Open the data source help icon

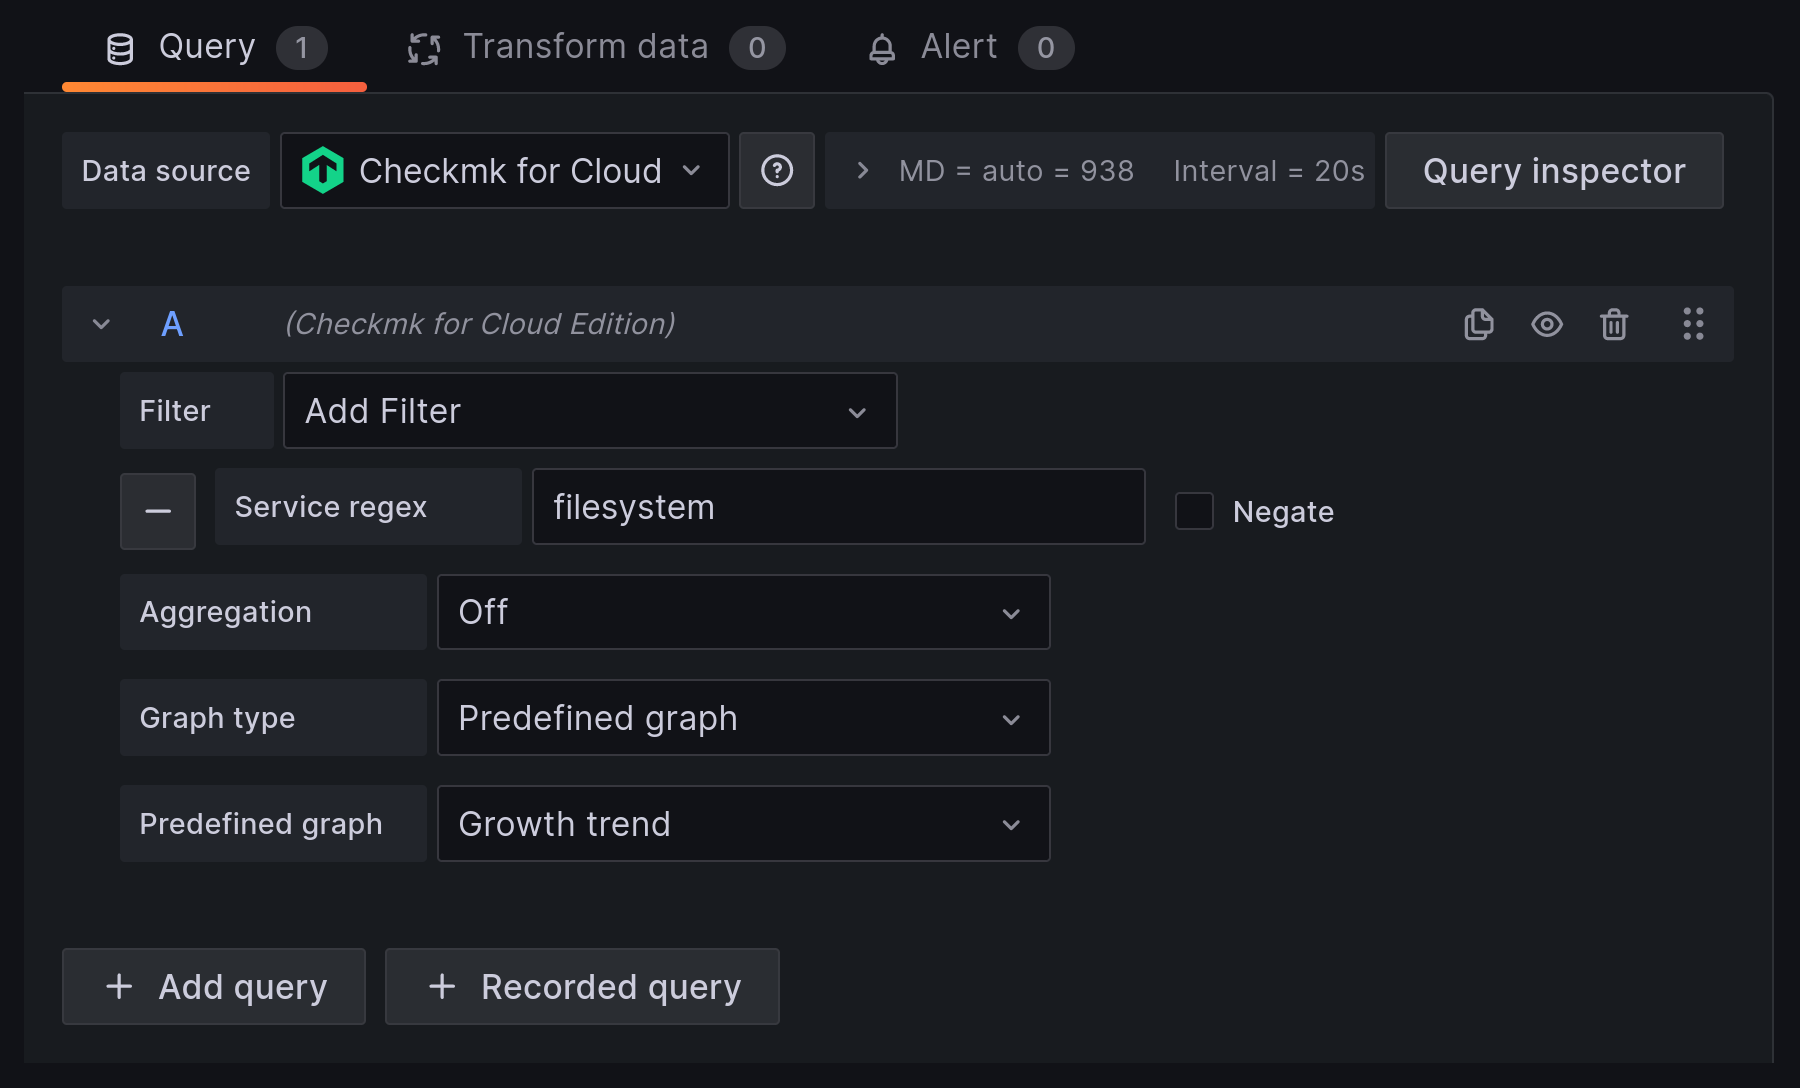click(777, 171)
